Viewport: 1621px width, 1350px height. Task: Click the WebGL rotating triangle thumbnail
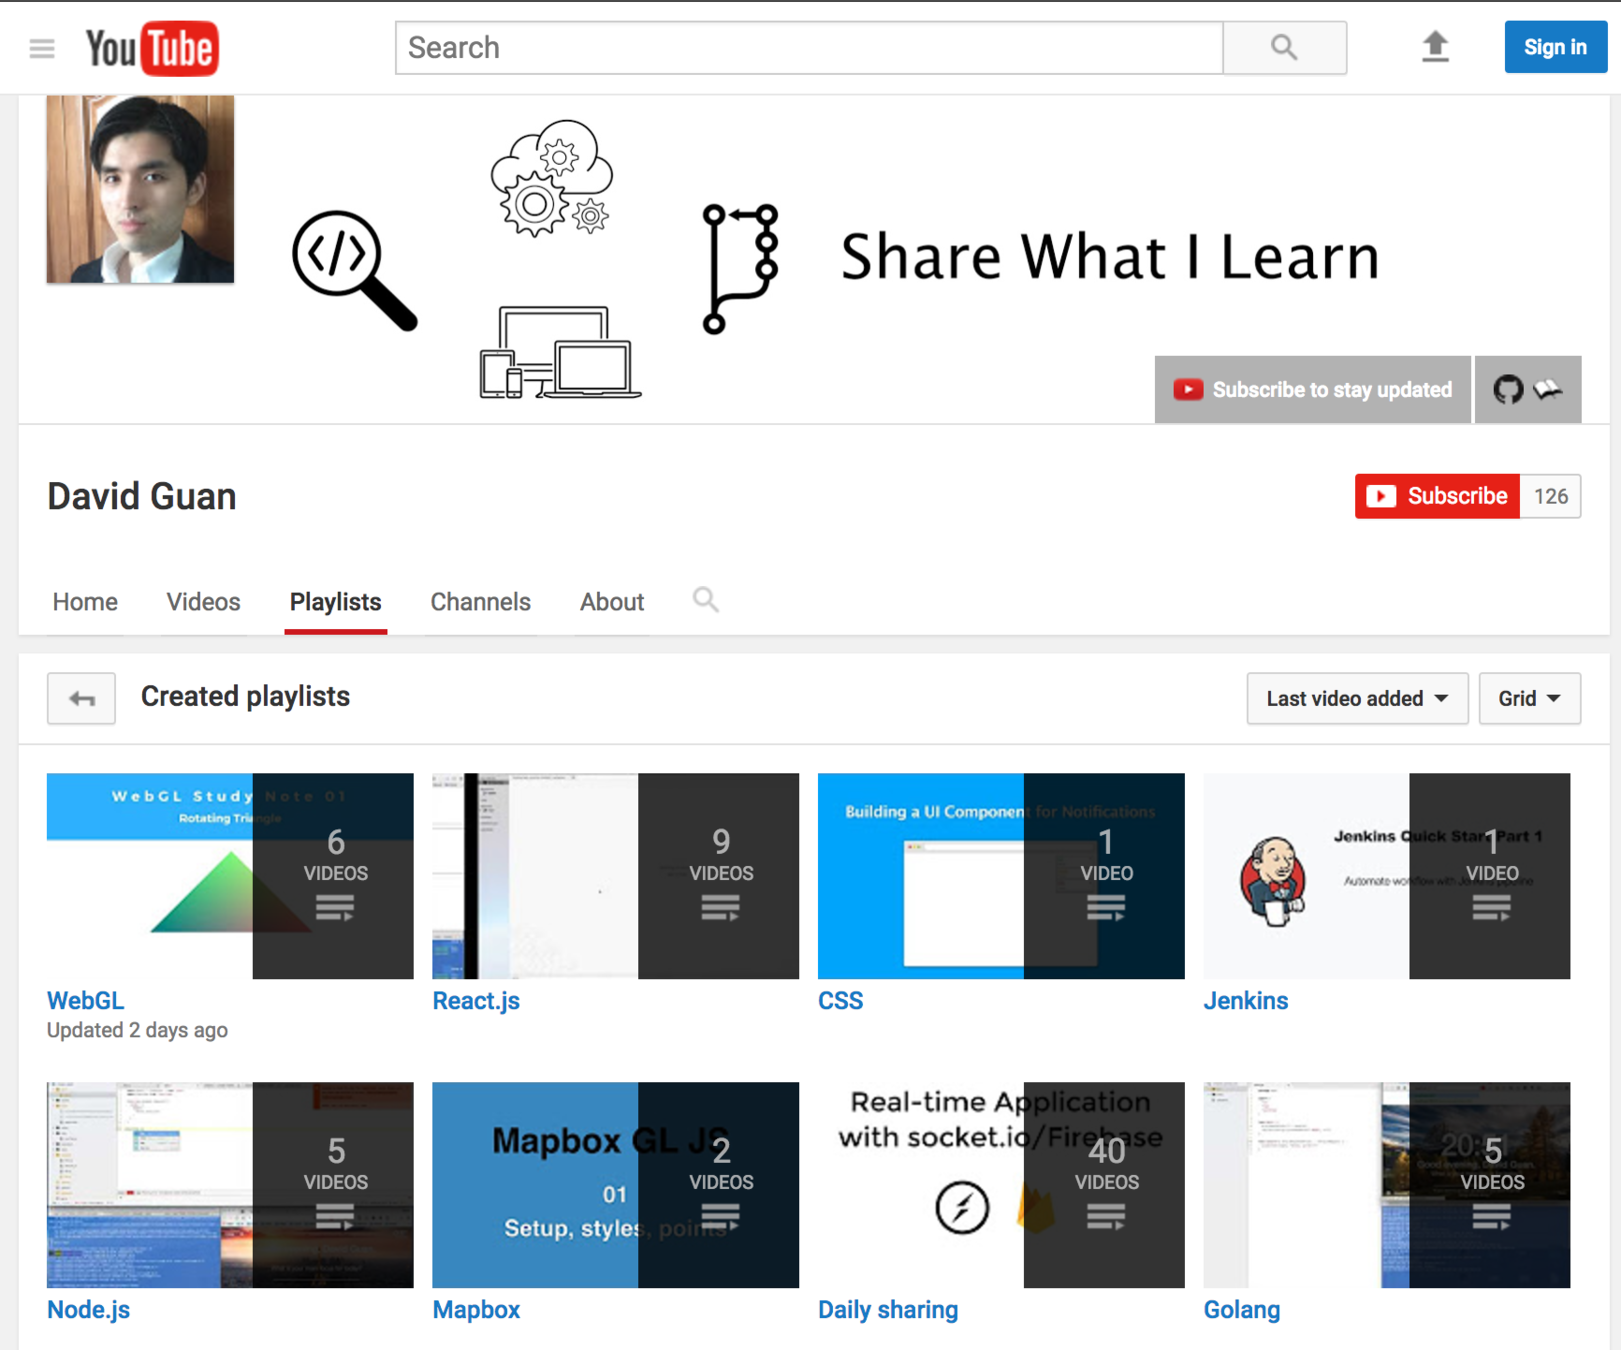(x=230, y=876)
